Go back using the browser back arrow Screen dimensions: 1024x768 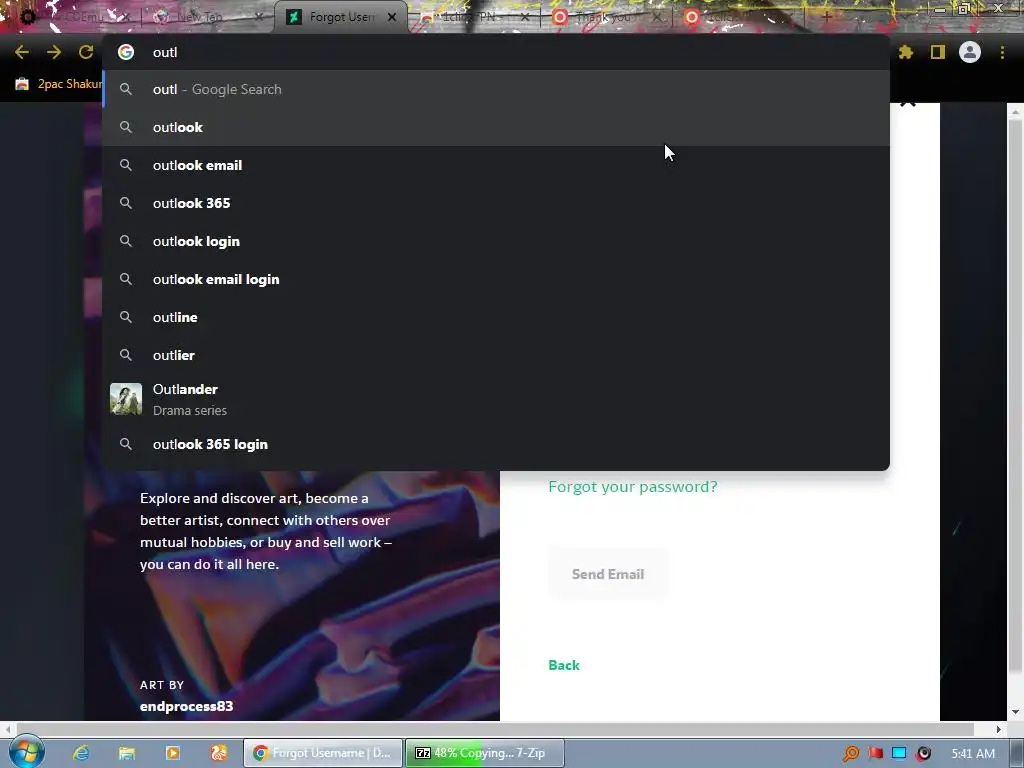(22, 52)
